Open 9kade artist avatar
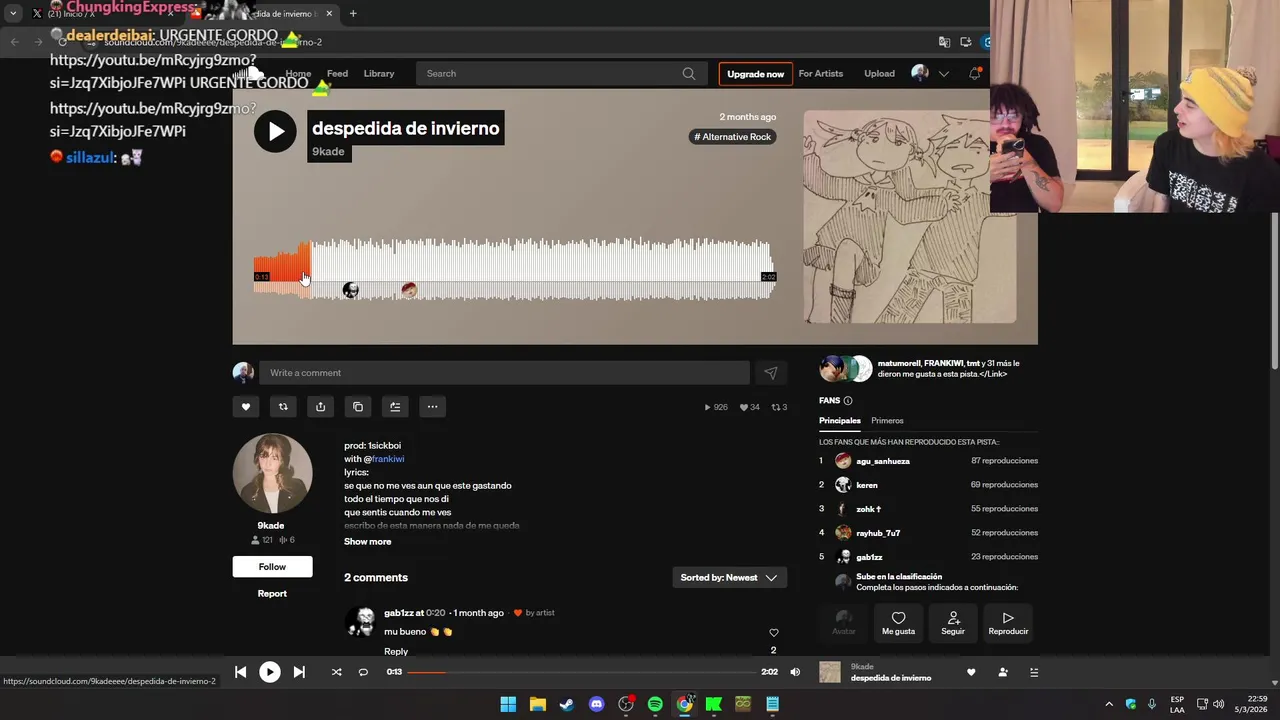 [272, 474]
